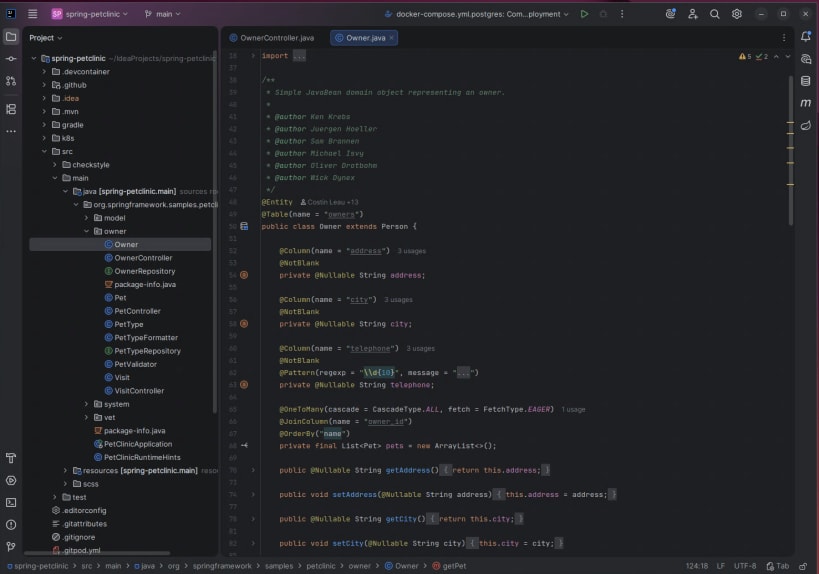
Task: Open the Database tool window
Action: click(x=806, y=81)
